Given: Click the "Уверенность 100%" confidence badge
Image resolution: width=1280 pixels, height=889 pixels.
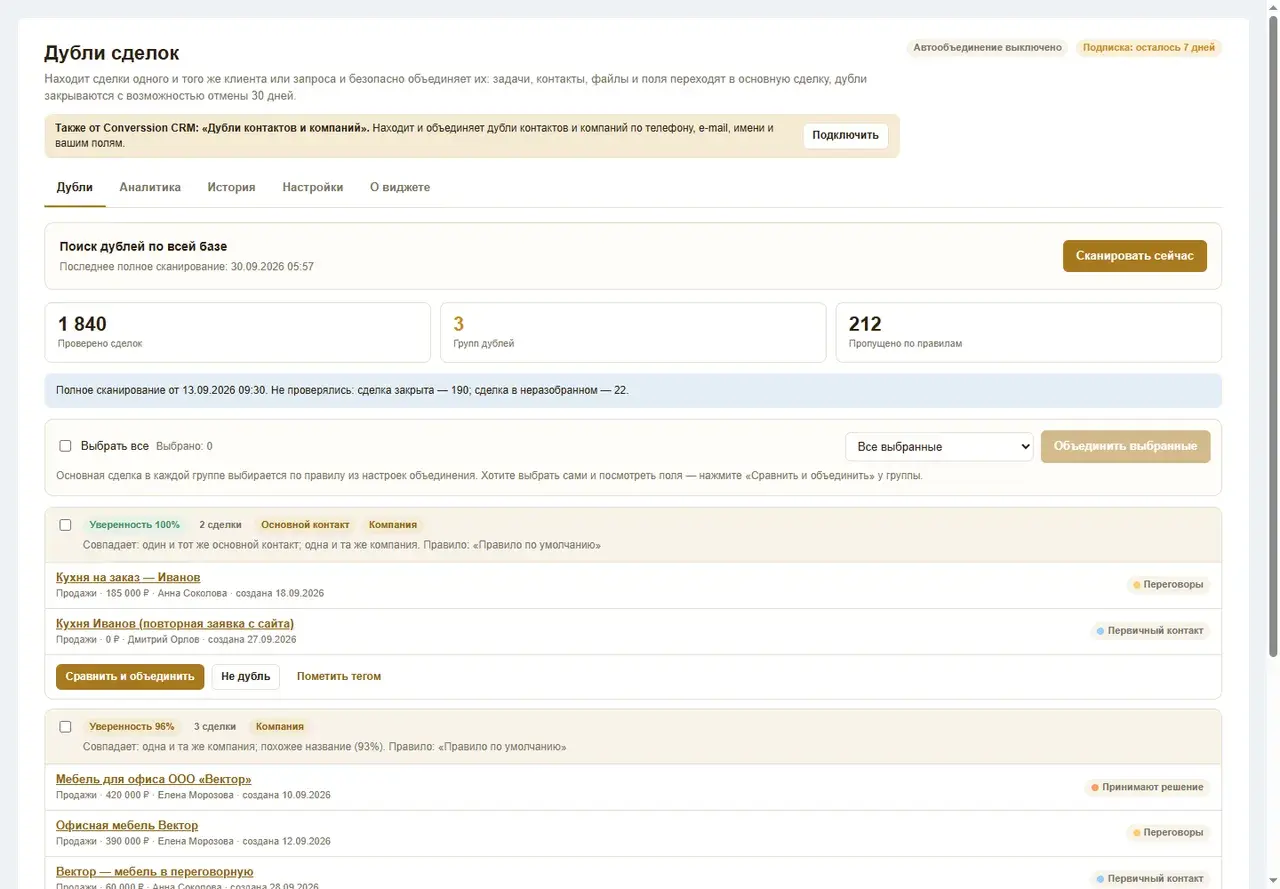Looking at the screenshot, I should tap(135, 525).
